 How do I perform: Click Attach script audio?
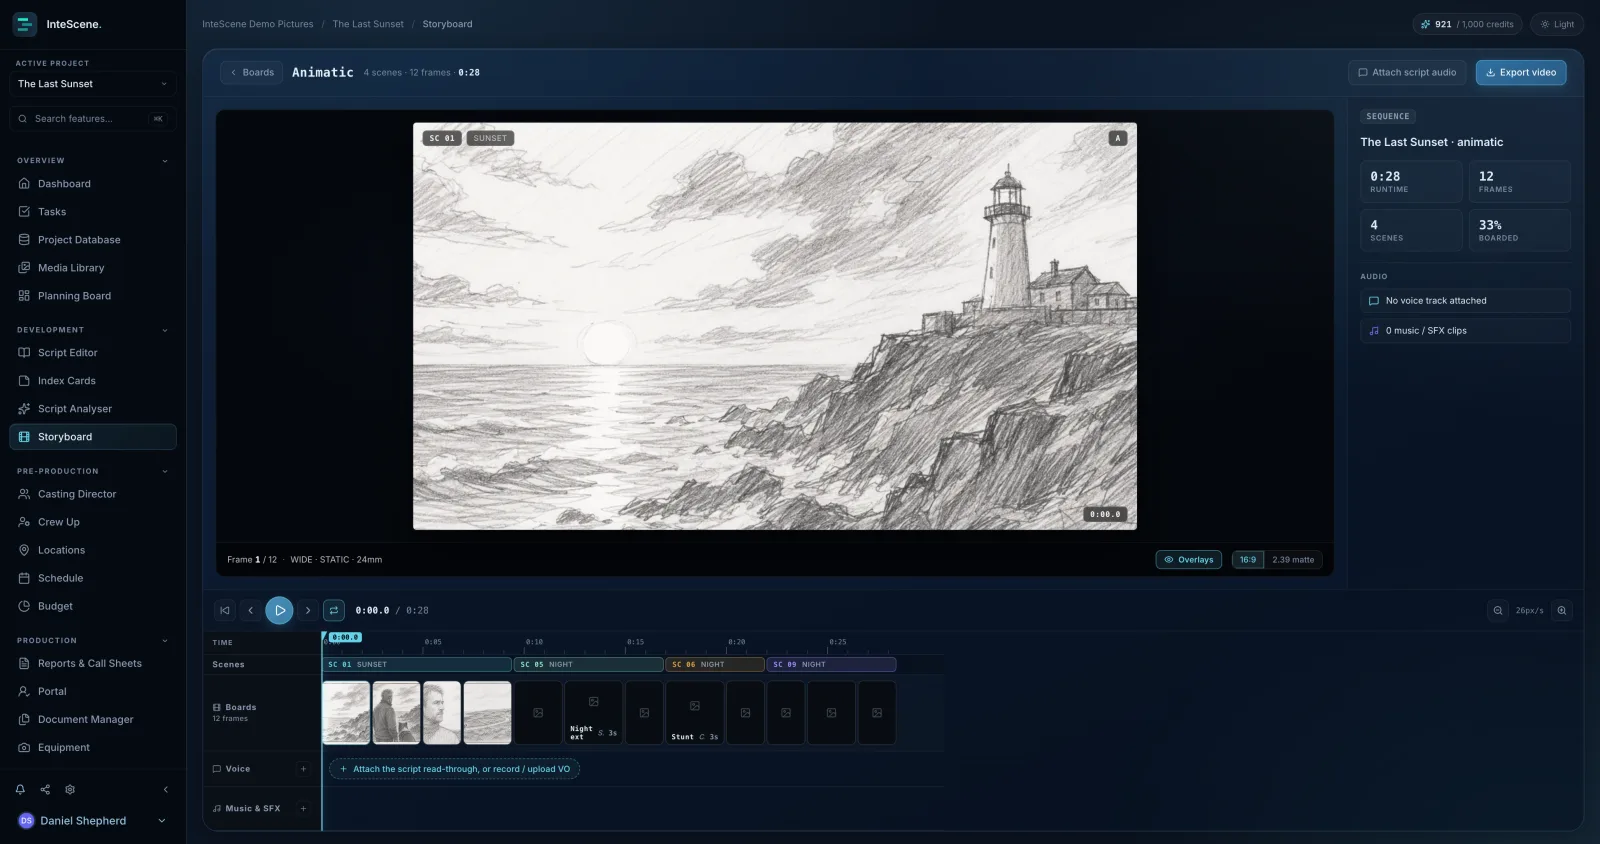tap(1407, 72)
